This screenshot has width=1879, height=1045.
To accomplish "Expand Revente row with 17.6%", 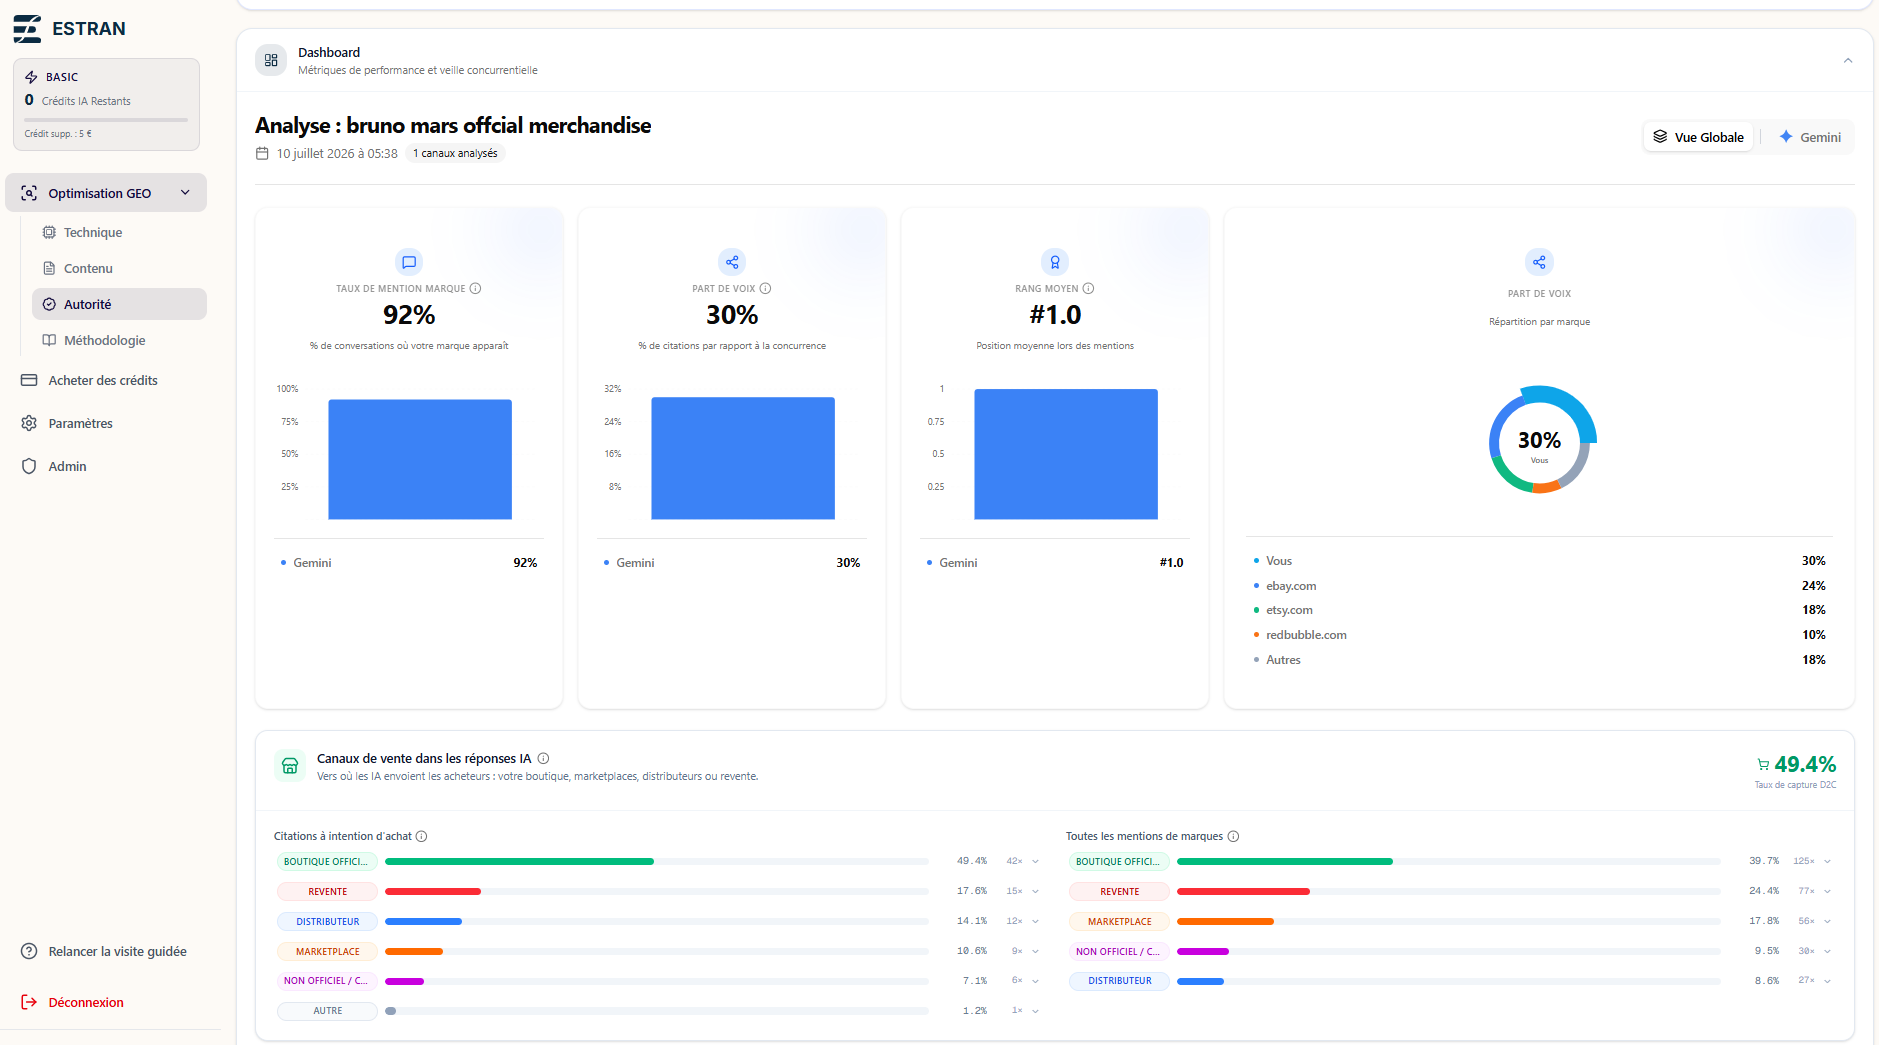I will click(x=1035, y=891).
